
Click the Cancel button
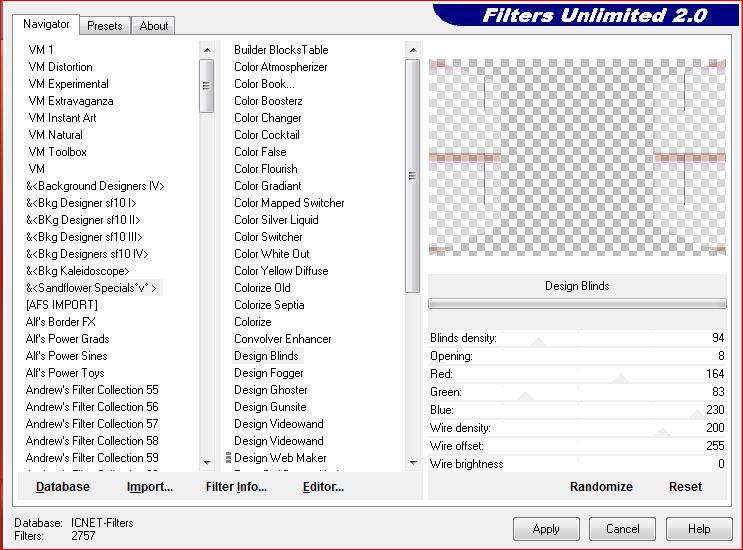[x=622, y=529]
